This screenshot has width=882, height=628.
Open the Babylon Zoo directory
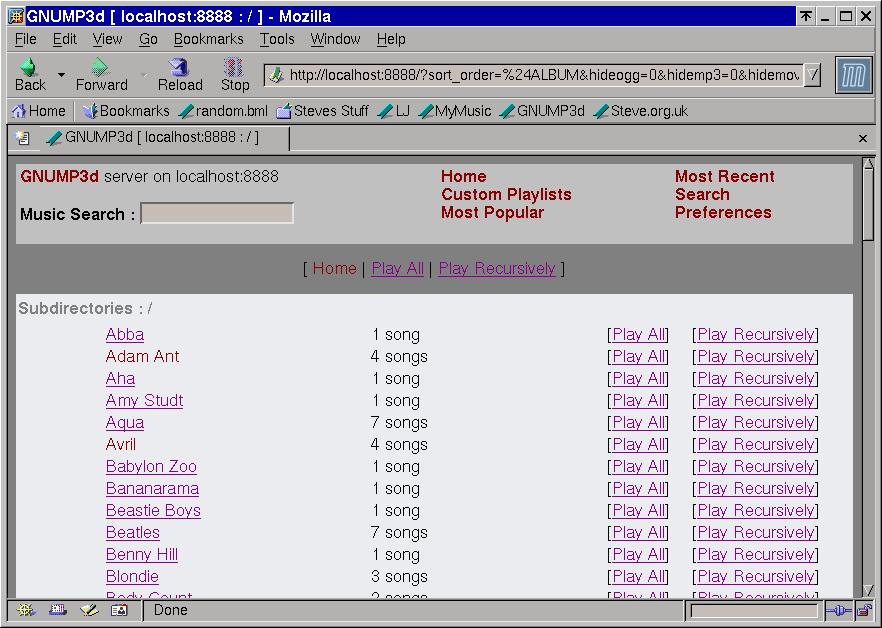pyautogui.click(x=151, y=466)
